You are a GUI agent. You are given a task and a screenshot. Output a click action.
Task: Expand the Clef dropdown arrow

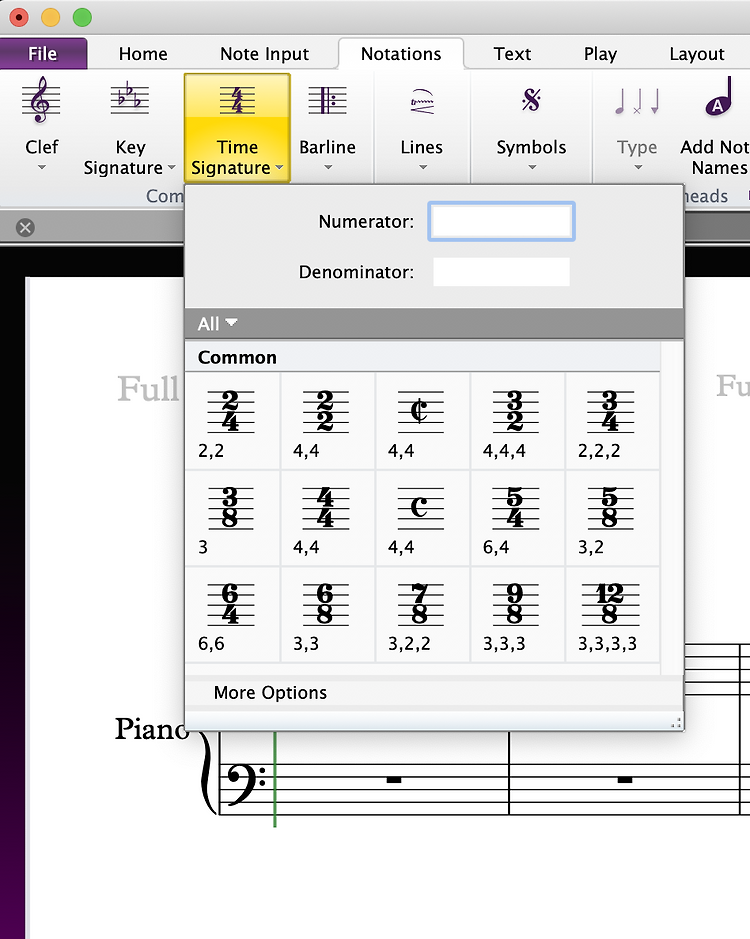coord(41,168)
